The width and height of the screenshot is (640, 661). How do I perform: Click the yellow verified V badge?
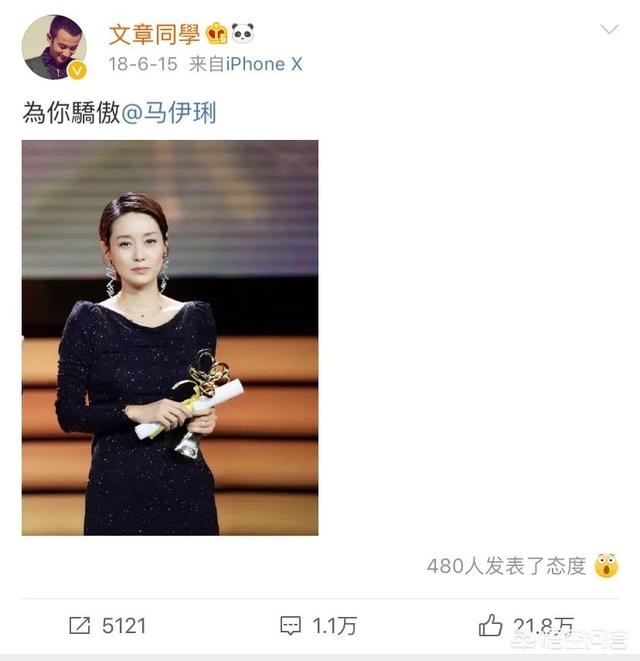coord(77,70)
